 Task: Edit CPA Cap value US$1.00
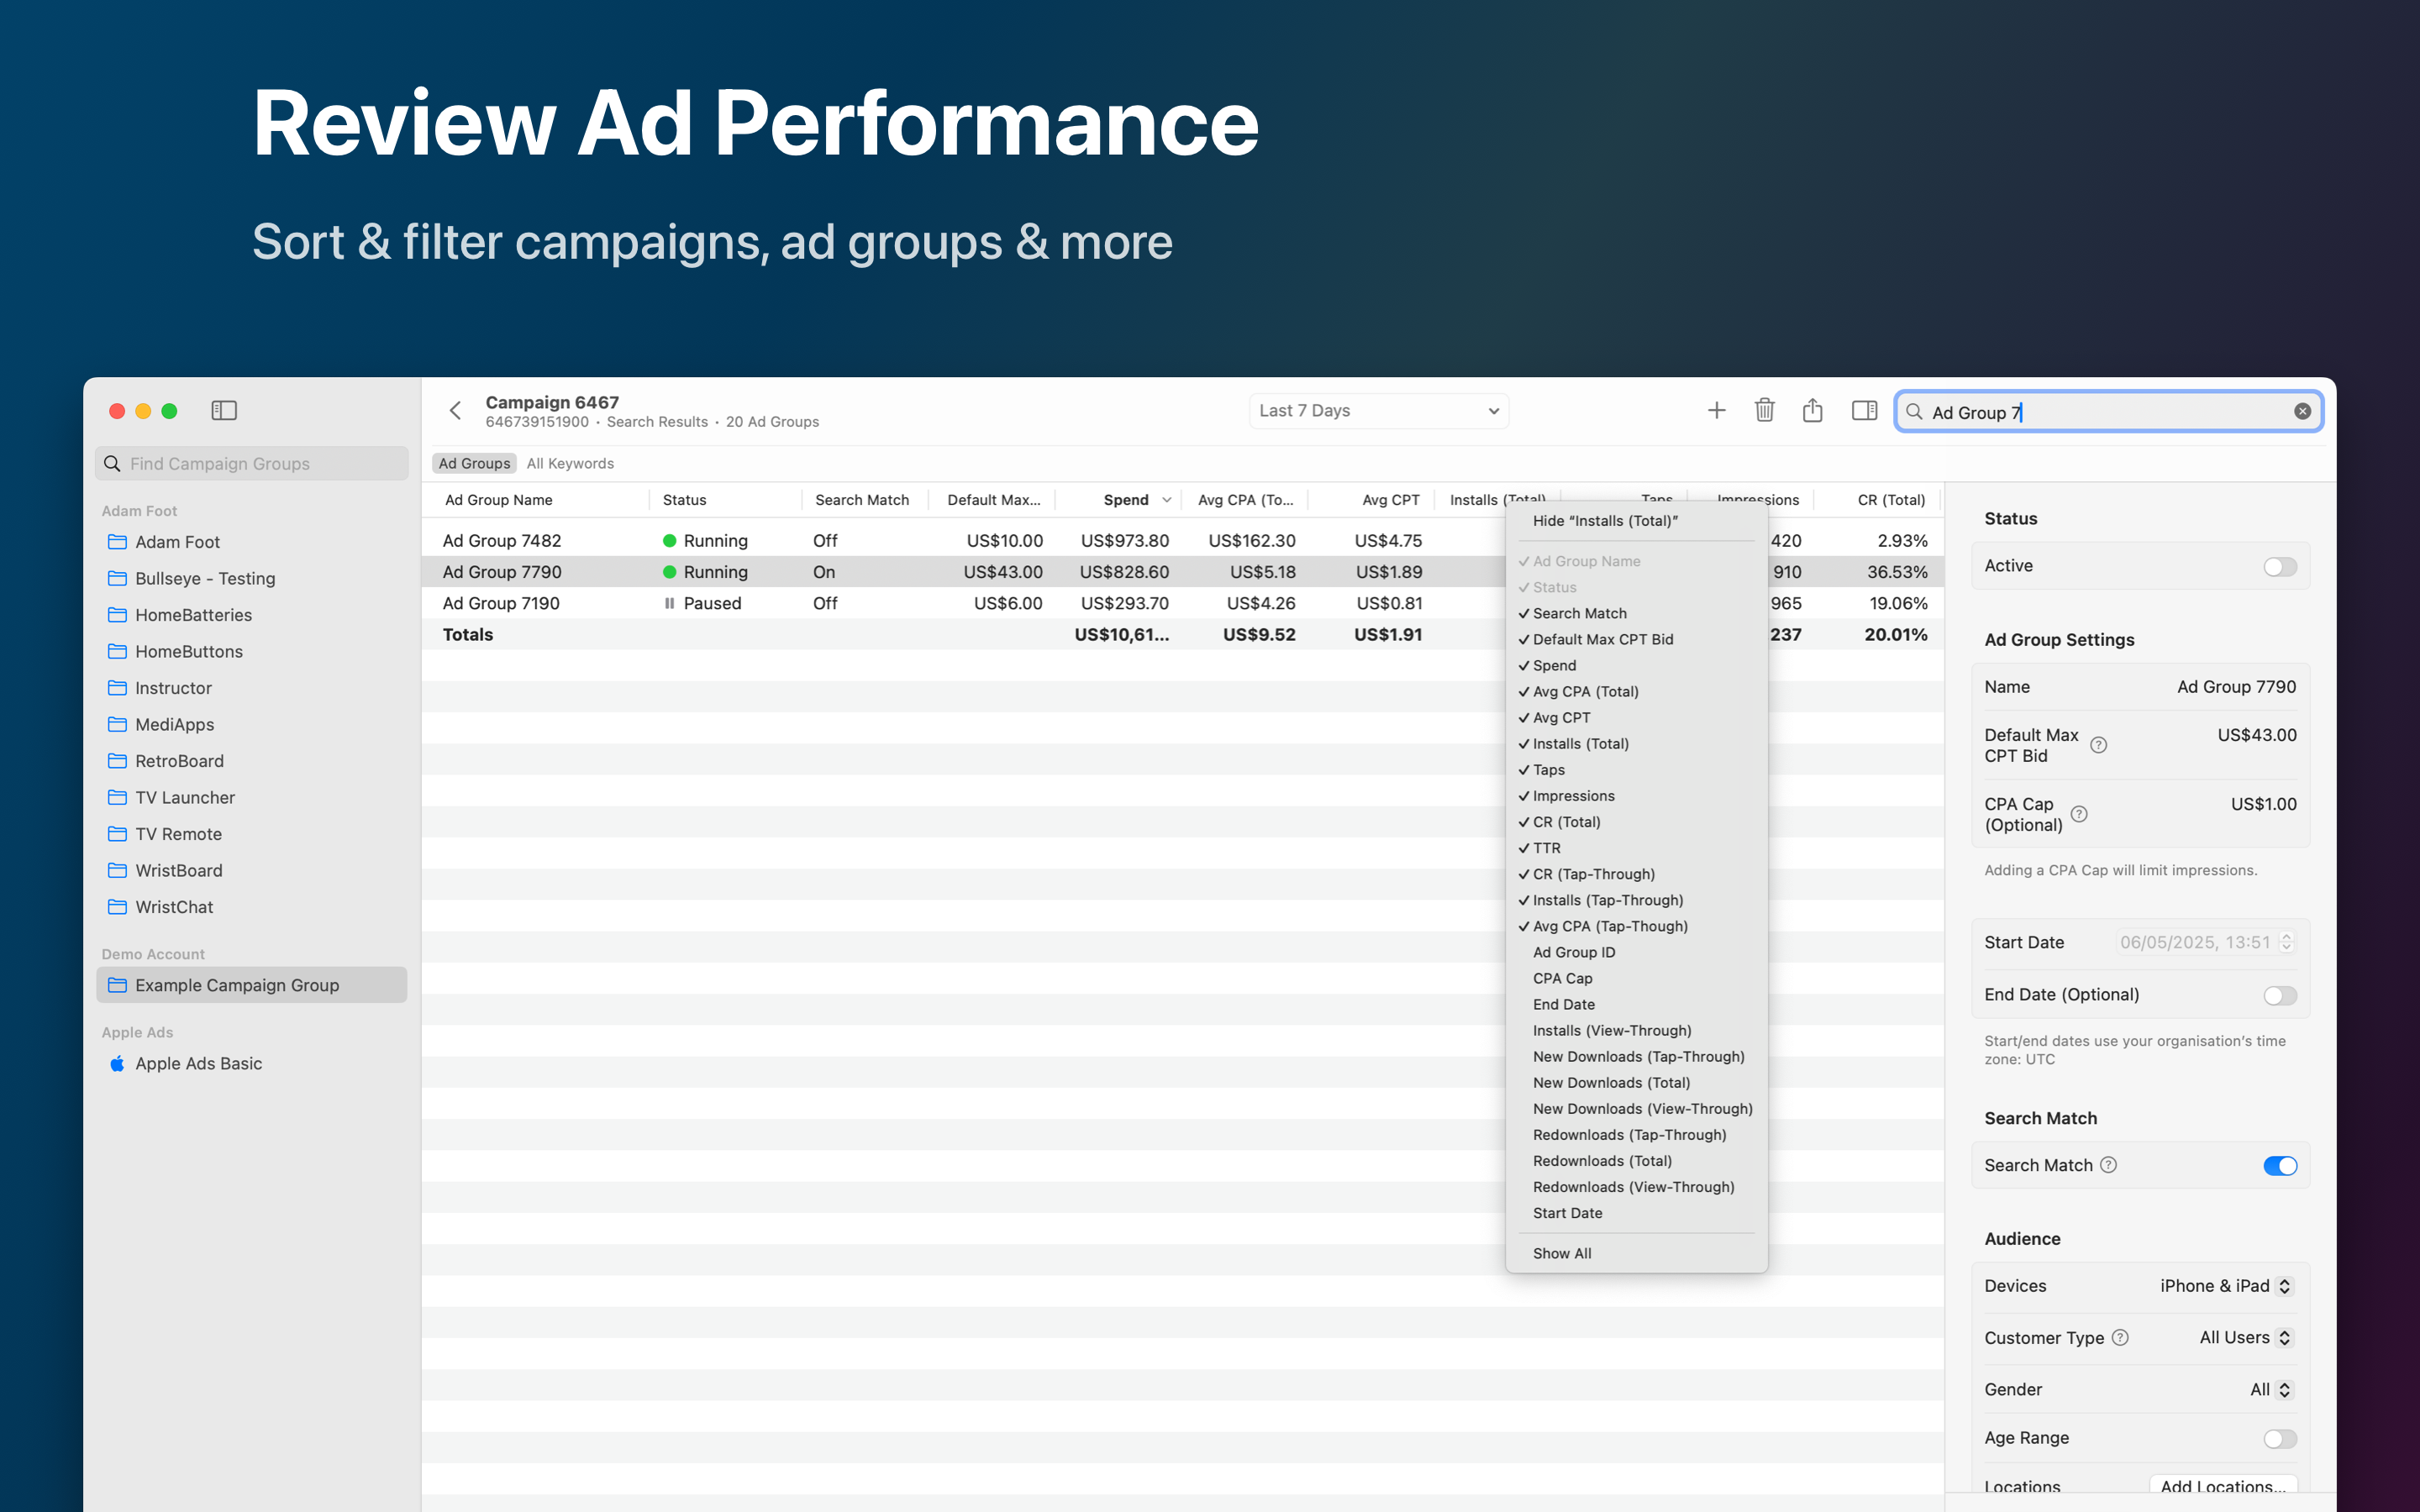[2263, 804]
